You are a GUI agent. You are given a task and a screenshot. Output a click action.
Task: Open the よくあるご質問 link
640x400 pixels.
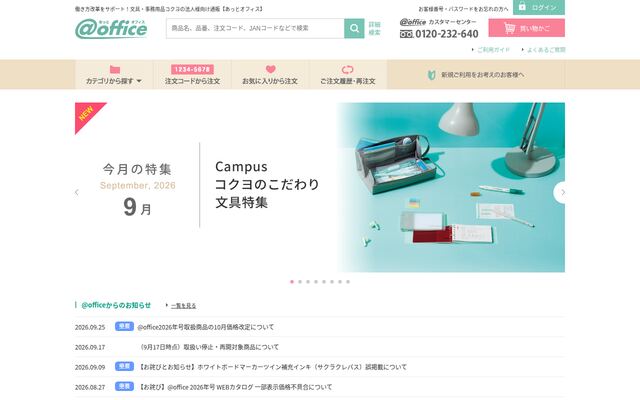545,50
